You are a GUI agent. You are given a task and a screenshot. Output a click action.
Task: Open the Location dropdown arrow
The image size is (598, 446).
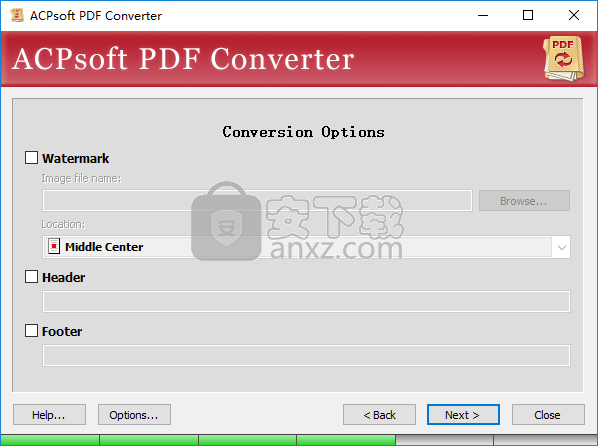tap(561, 247)
